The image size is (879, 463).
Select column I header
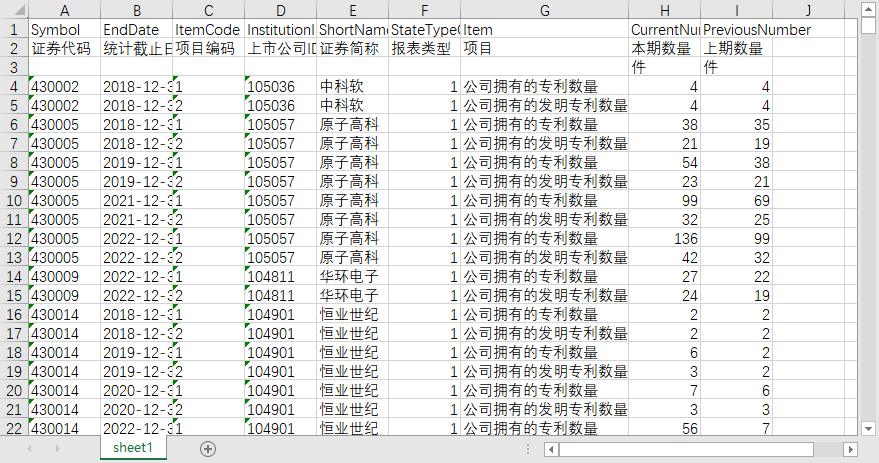coord(737,10)
